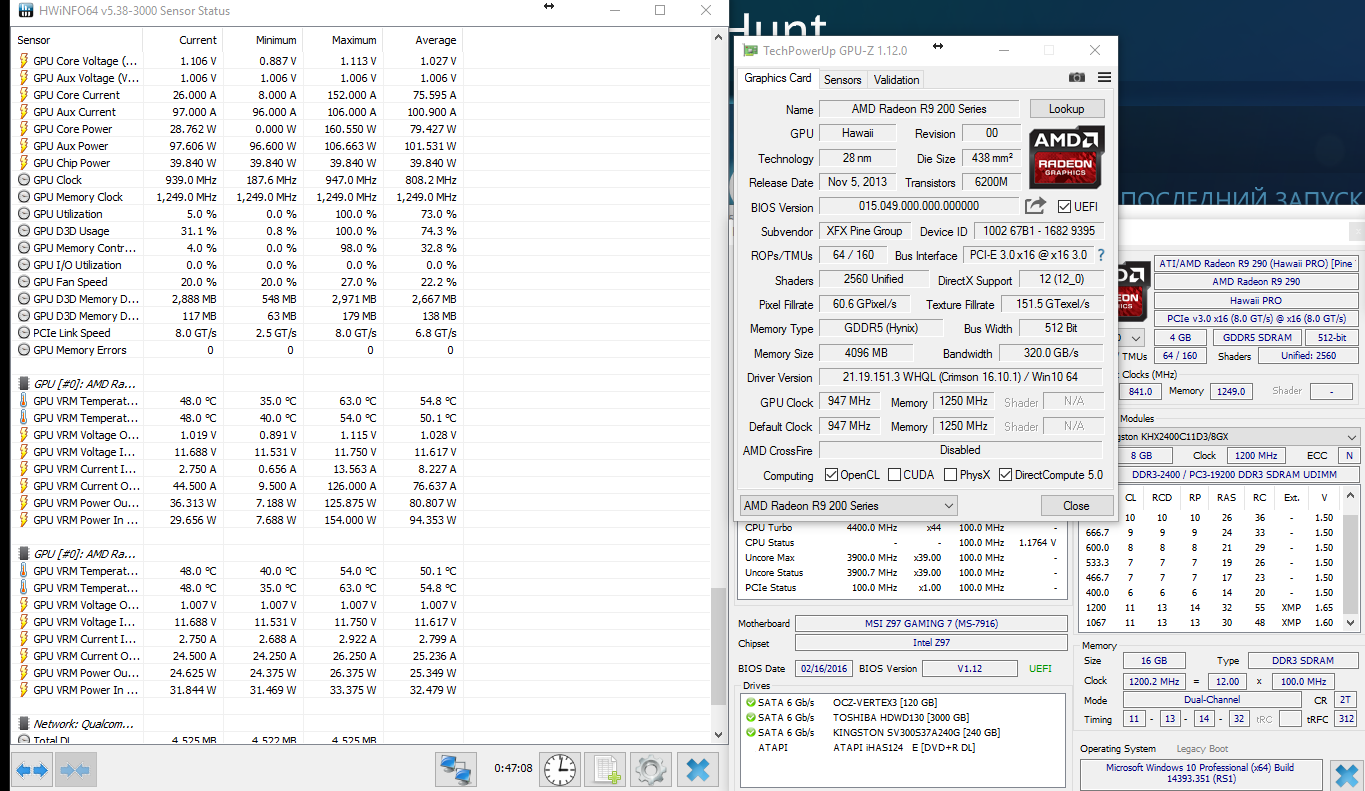The image size is (1365, 791).
Task: Open the GPU-Z hamburger menu
Action: (x=1104, y=78)
